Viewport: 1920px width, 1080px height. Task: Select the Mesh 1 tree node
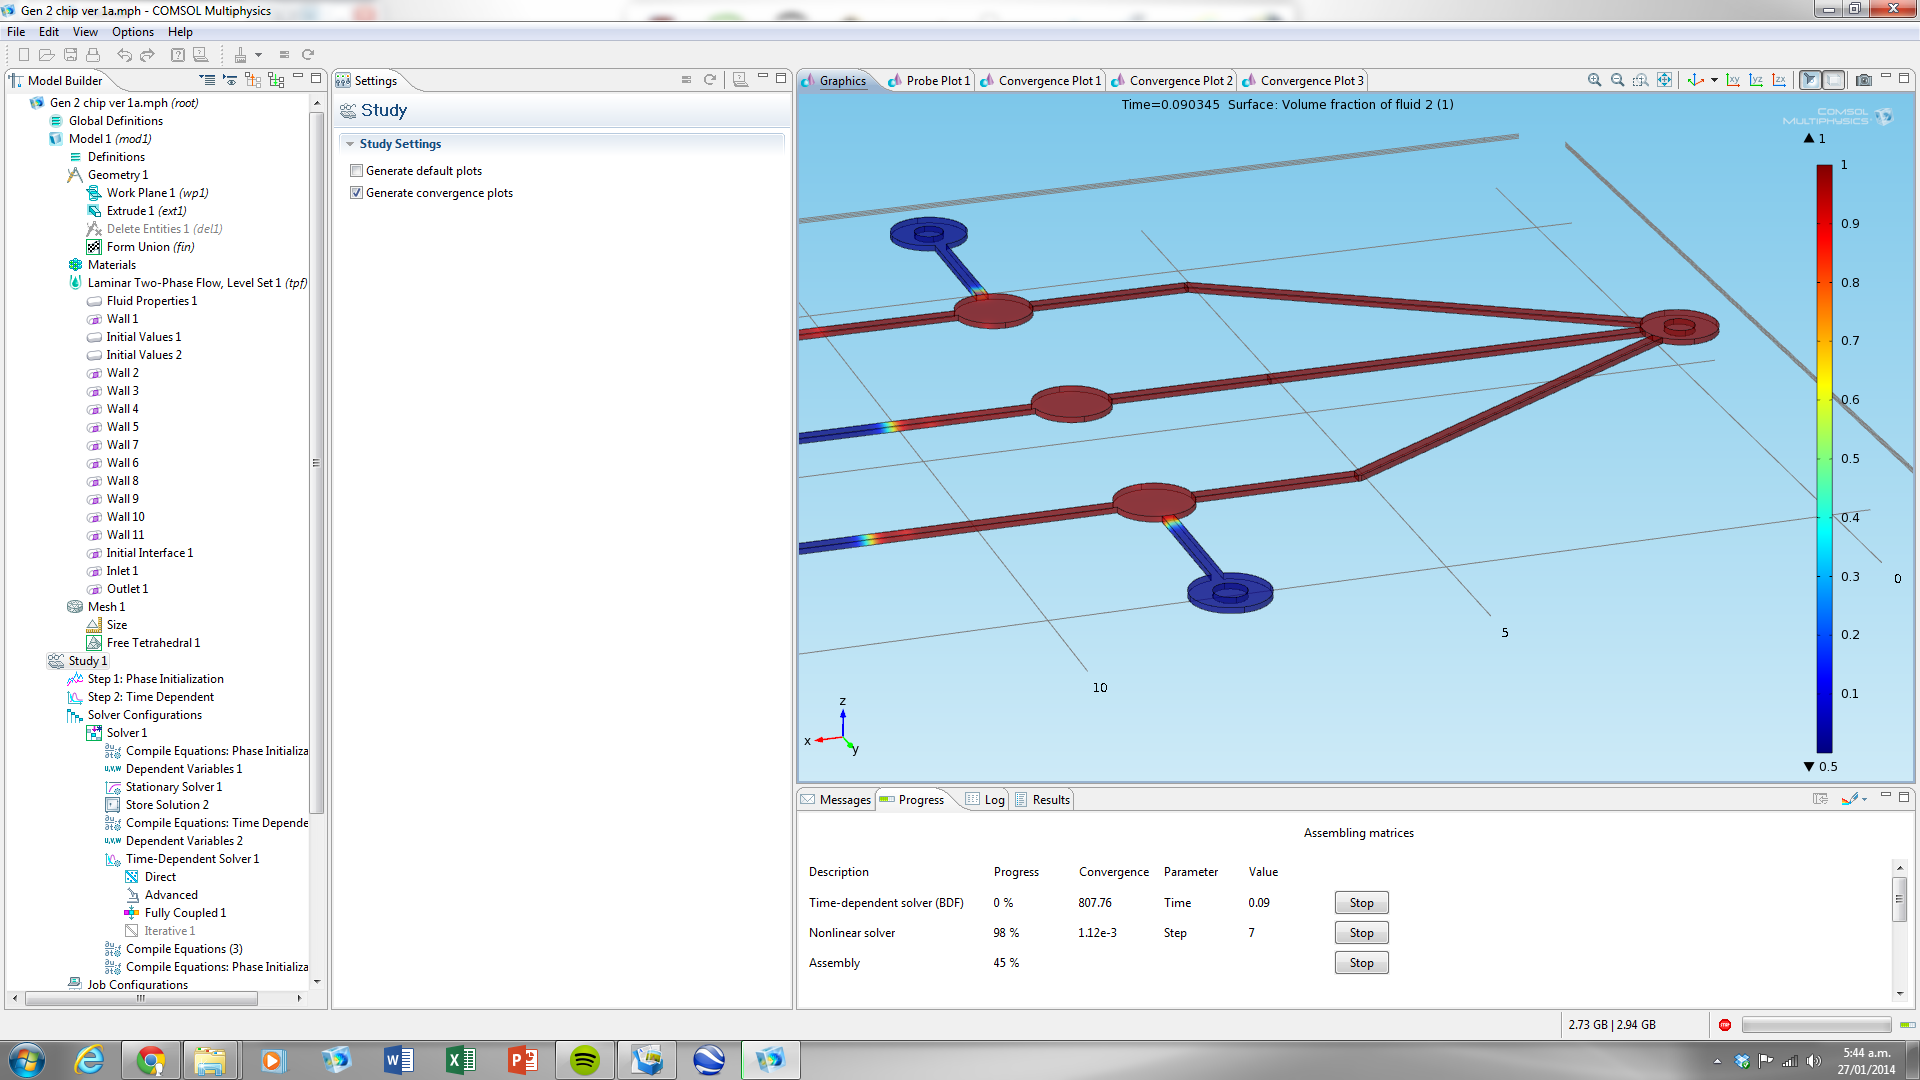(x=106, y=607)
